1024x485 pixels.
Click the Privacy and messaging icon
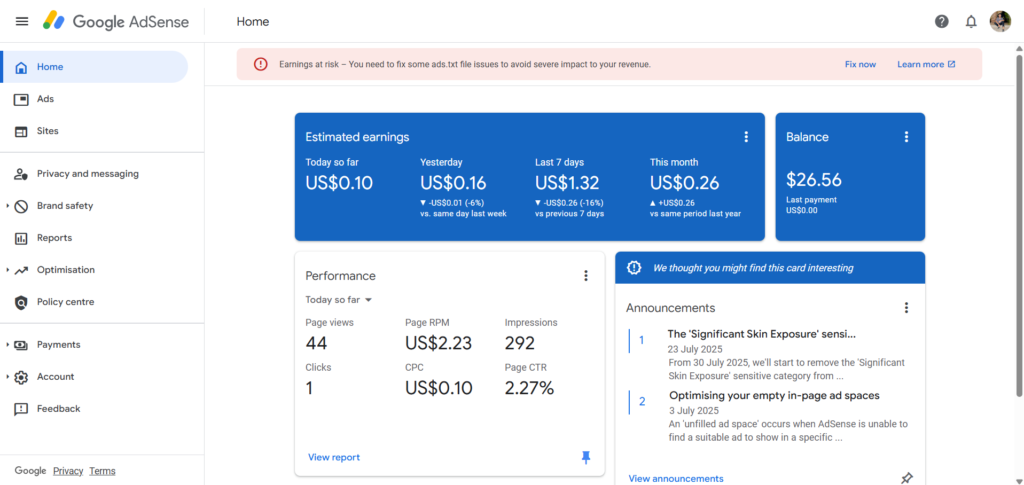point(21,174)
